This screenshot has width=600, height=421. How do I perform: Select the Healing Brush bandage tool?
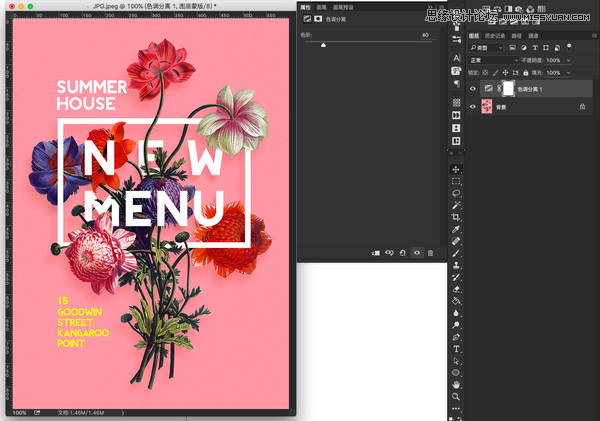pyautogui.click(x=456, y=241)
